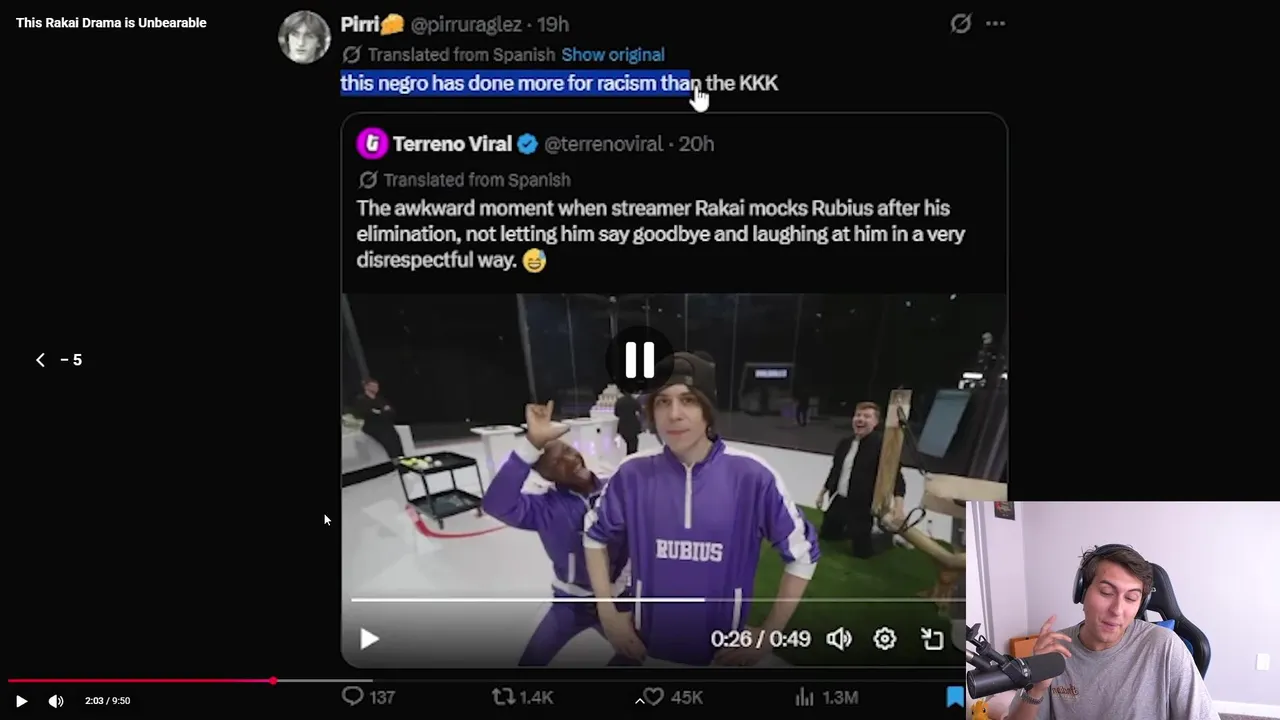Viewport: 1280px width, 720px height.
Task: Click the outer video play button
Action: pyautogui.click(x=21, y=701)
